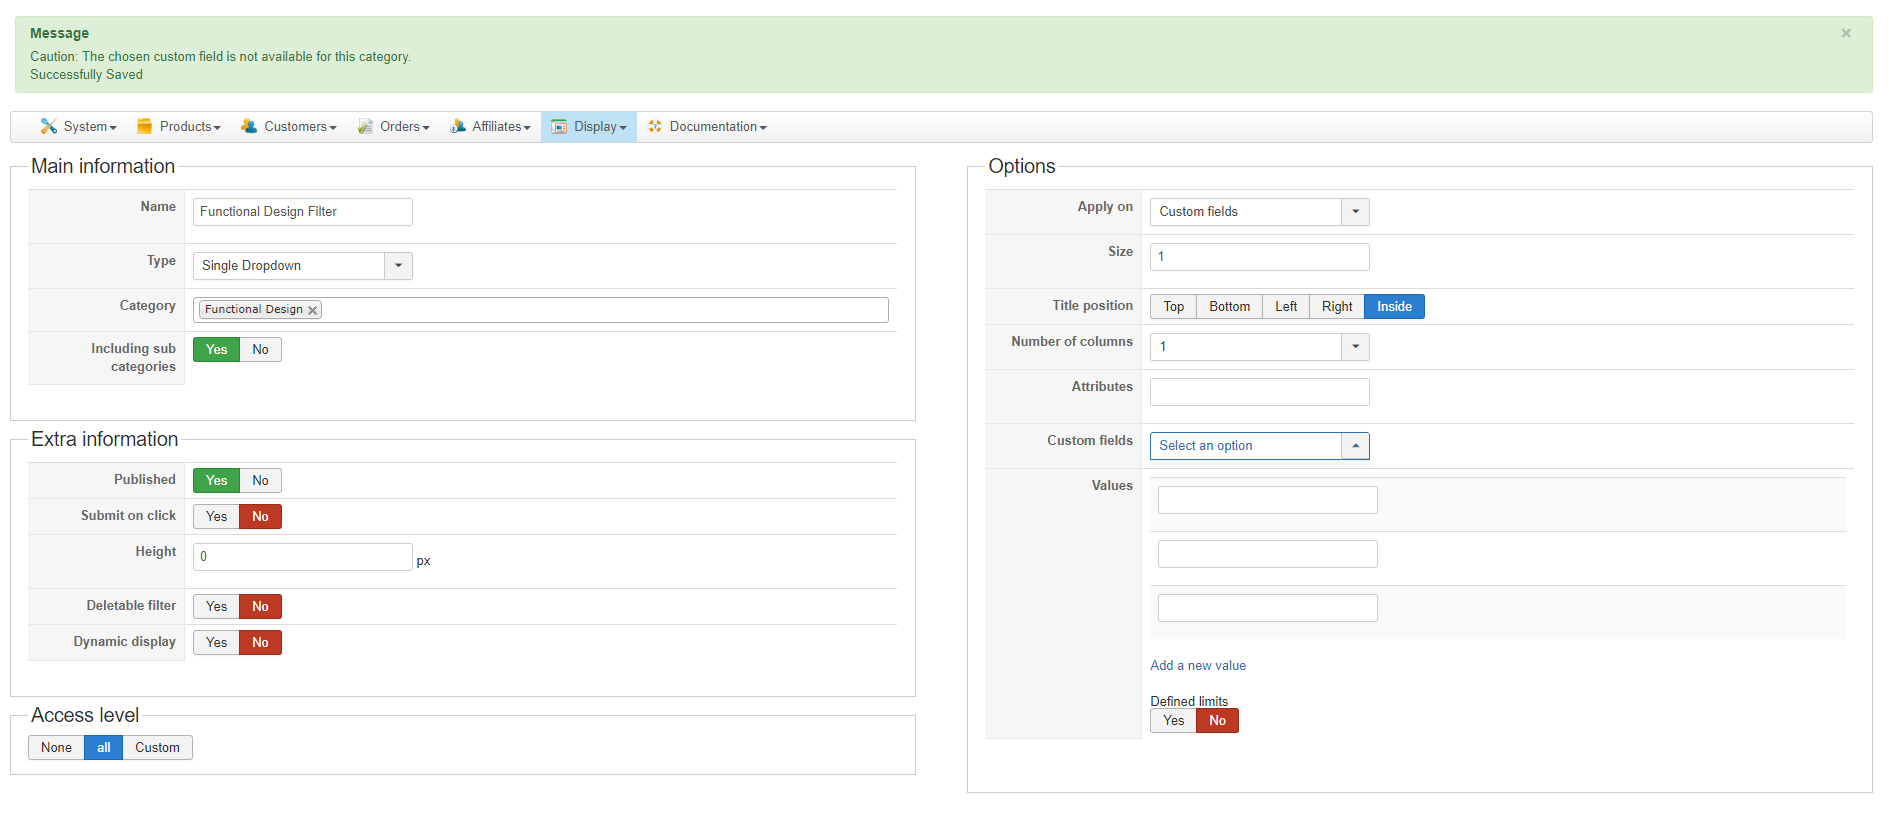Screen dimensions: 1889x814
Task: Set Title position to Right
Action: (1337, 306)
